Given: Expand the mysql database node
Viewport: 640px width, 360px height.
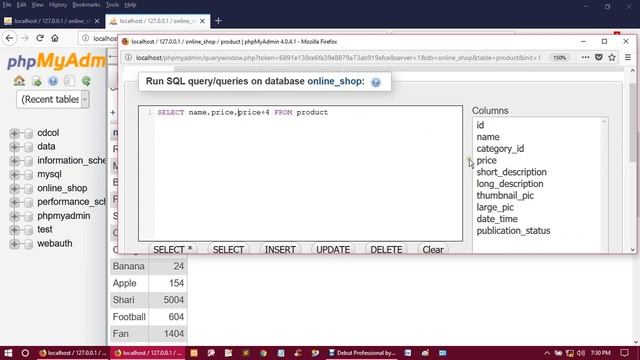Looking at the screenshot, I should click(x=14, y=175).
